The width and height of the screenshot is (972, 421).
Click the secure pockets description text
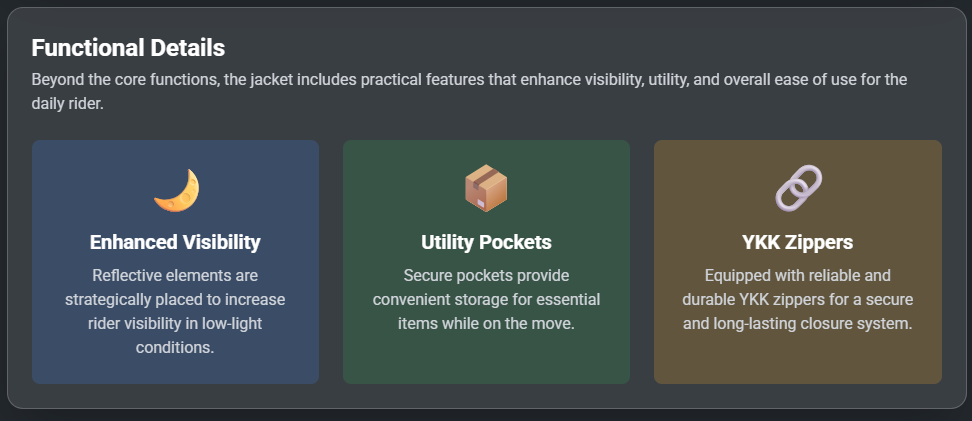(486, 299)
